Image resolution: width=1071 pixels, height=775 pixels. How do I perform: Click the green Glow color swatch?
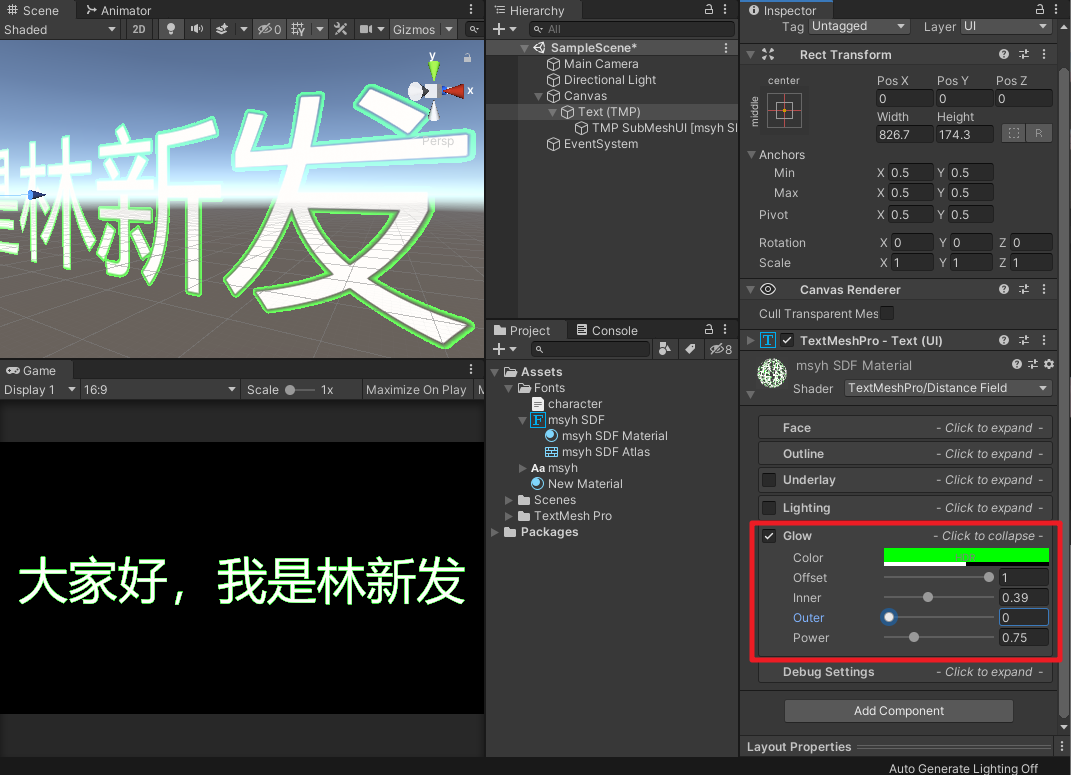pyautogui.click(x=965, y=557)
